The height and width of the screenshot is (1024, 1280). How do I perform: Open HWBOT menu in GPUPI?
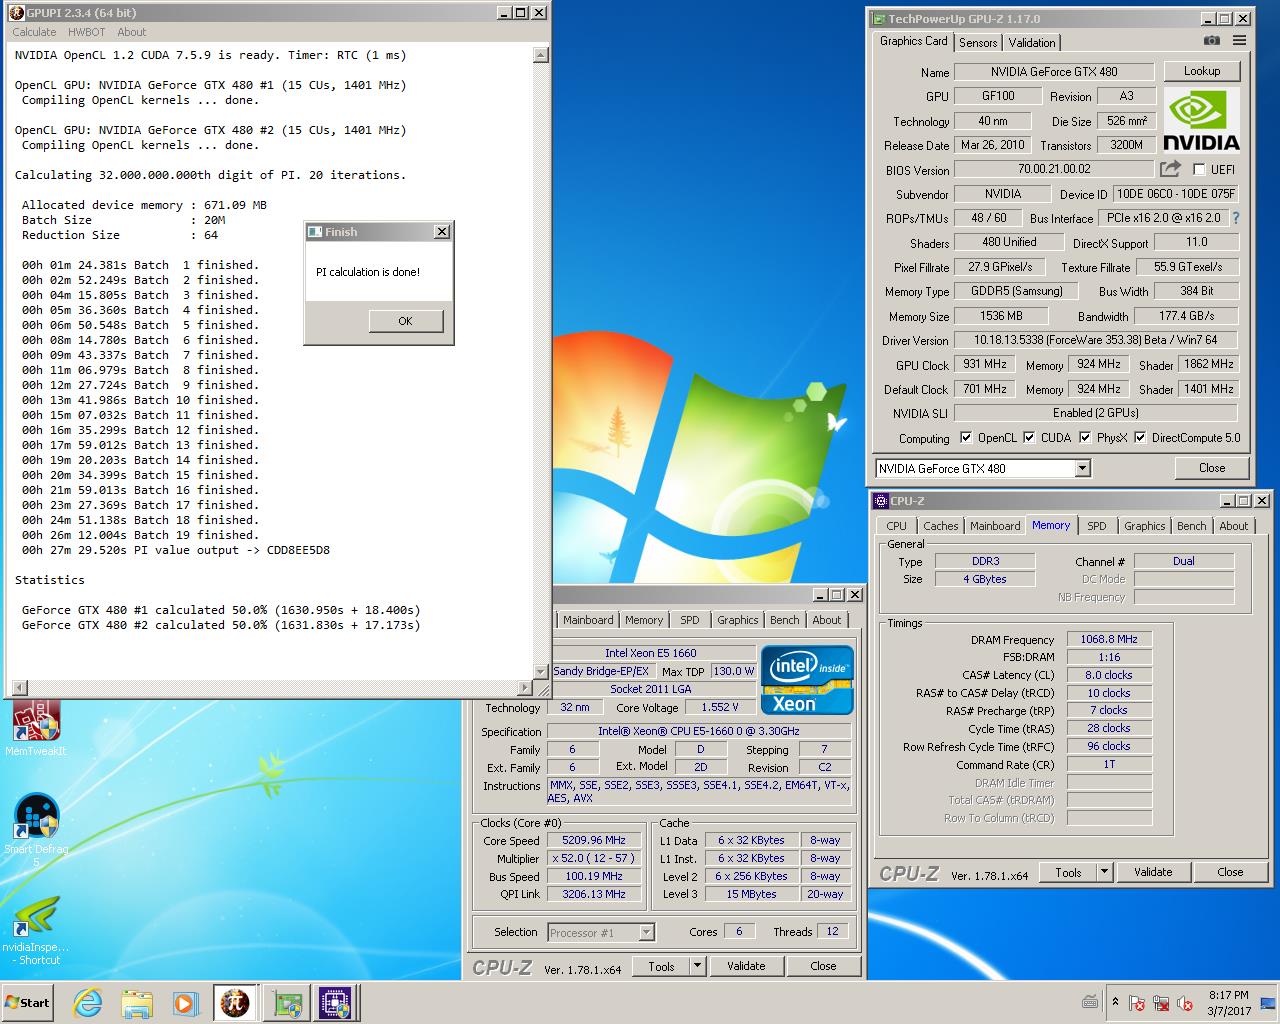(86, 32)
